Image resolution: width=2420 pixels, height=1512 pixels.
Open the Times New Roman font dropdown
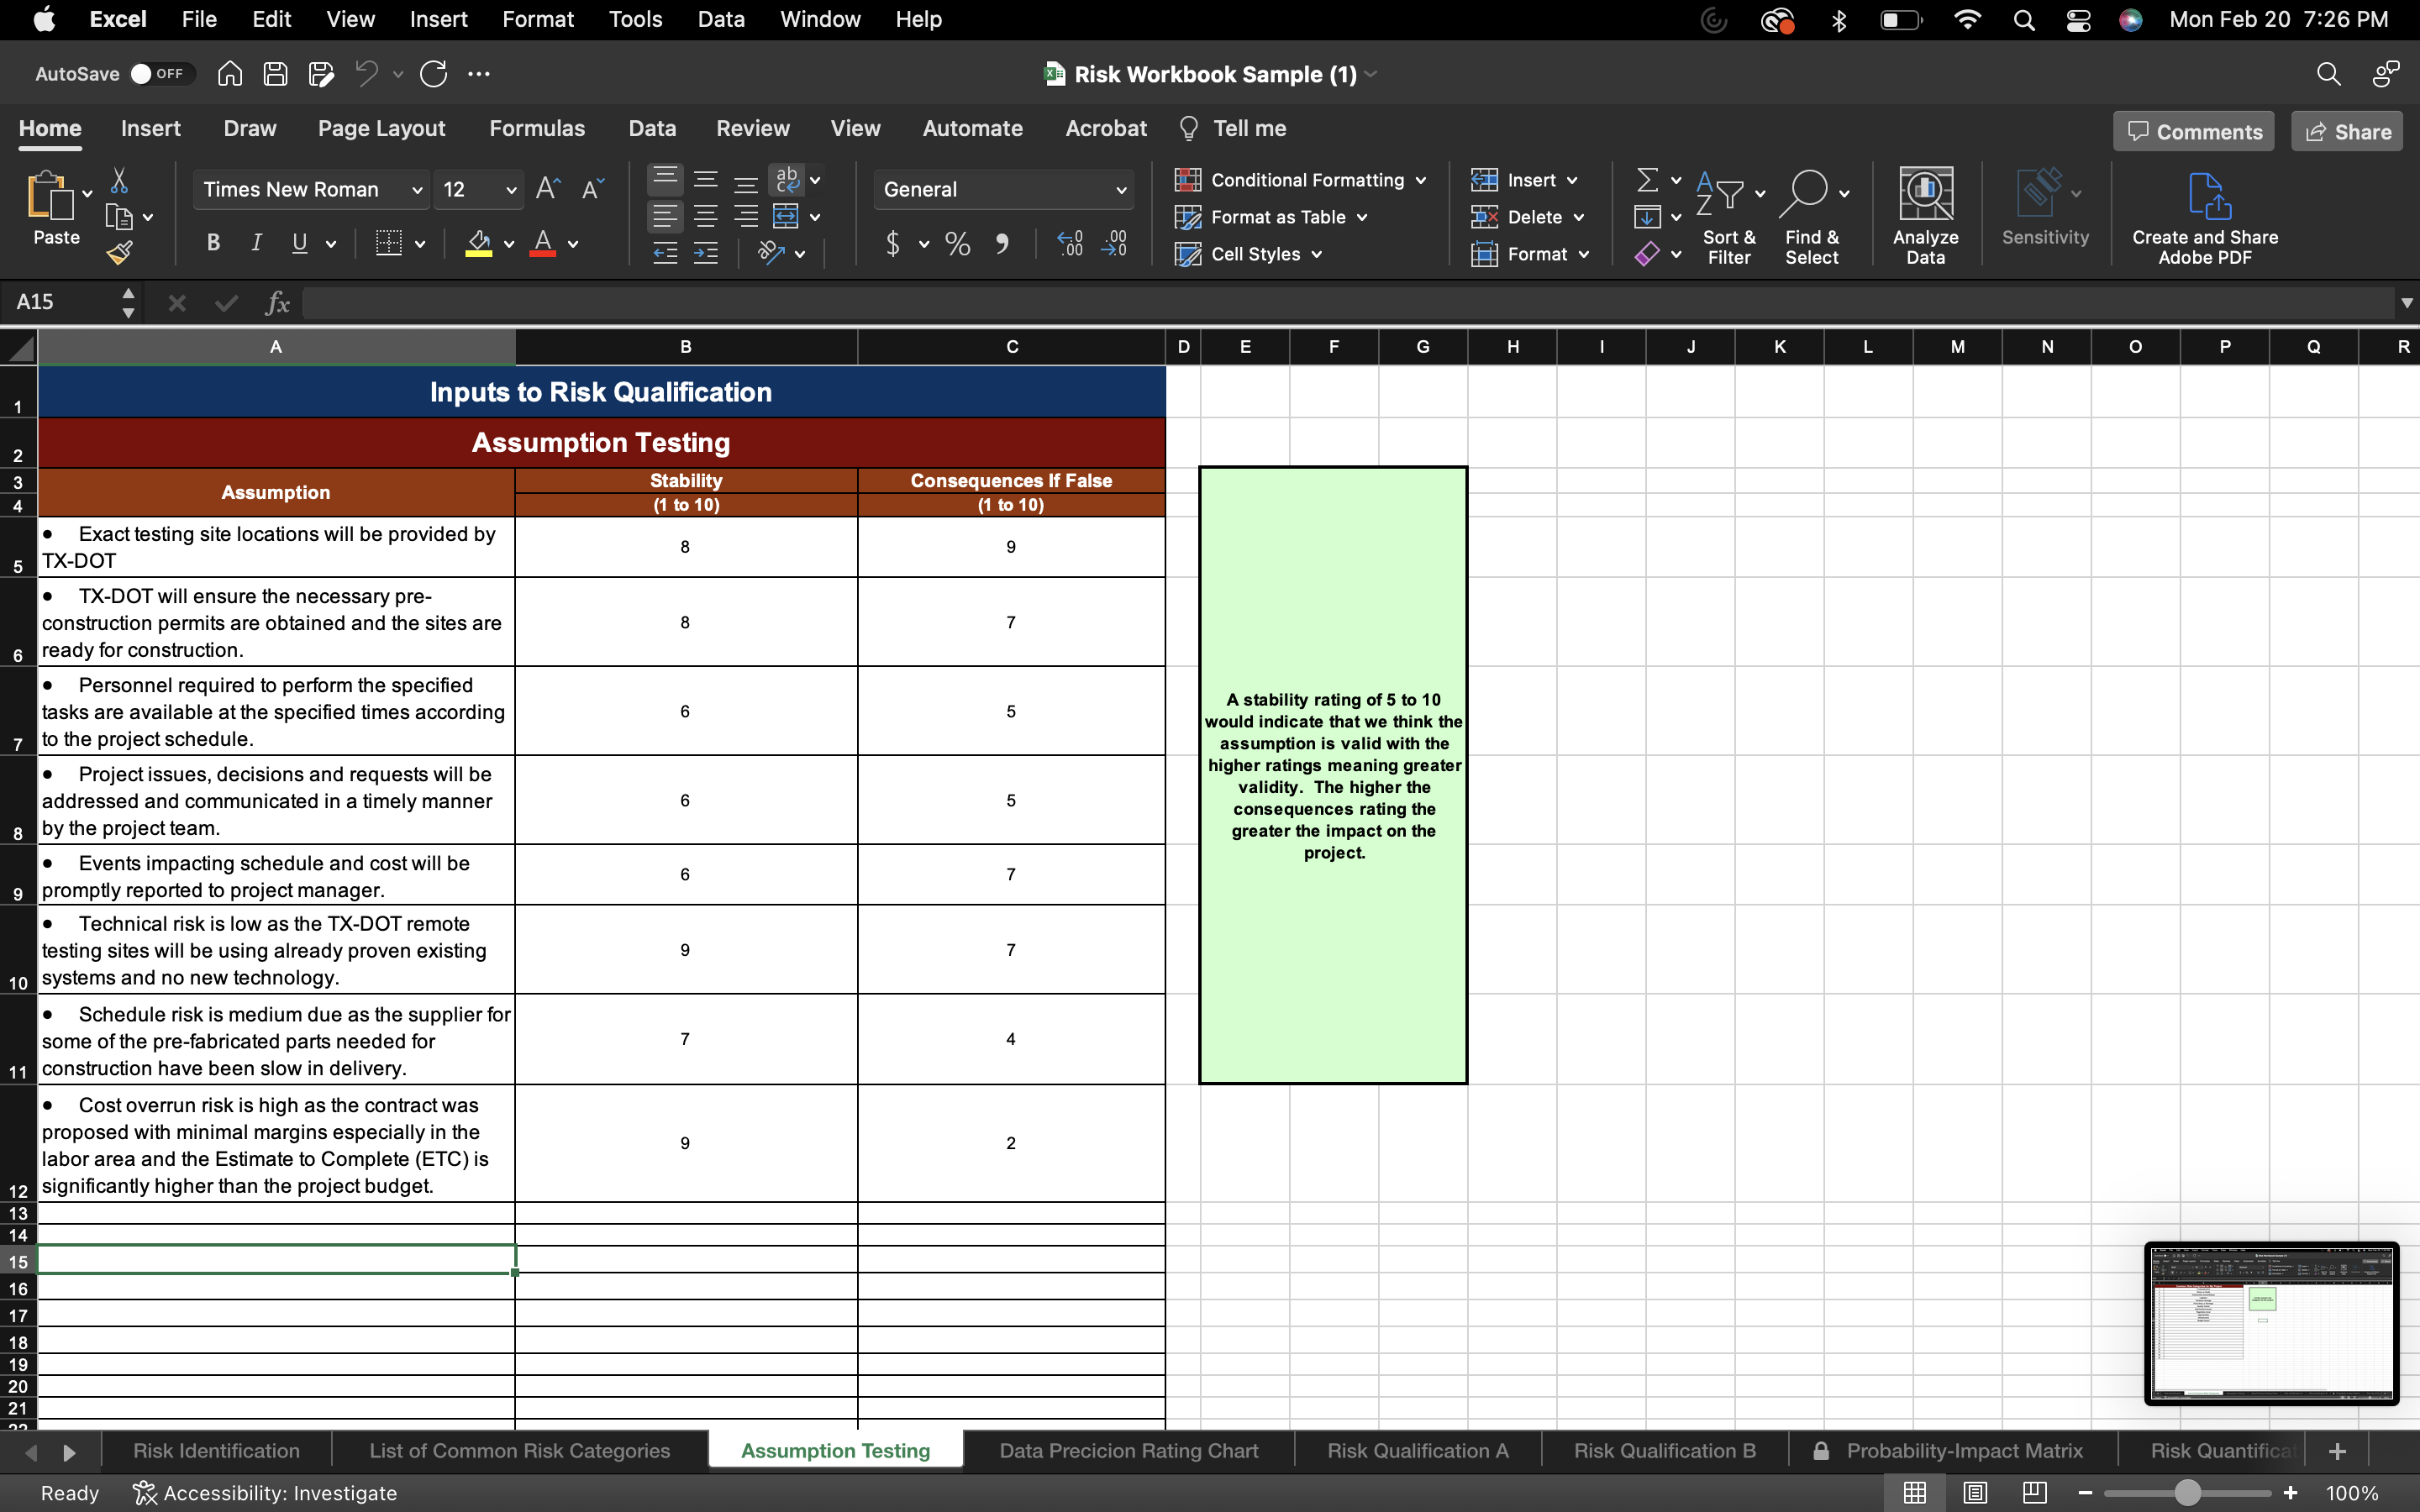417,190
